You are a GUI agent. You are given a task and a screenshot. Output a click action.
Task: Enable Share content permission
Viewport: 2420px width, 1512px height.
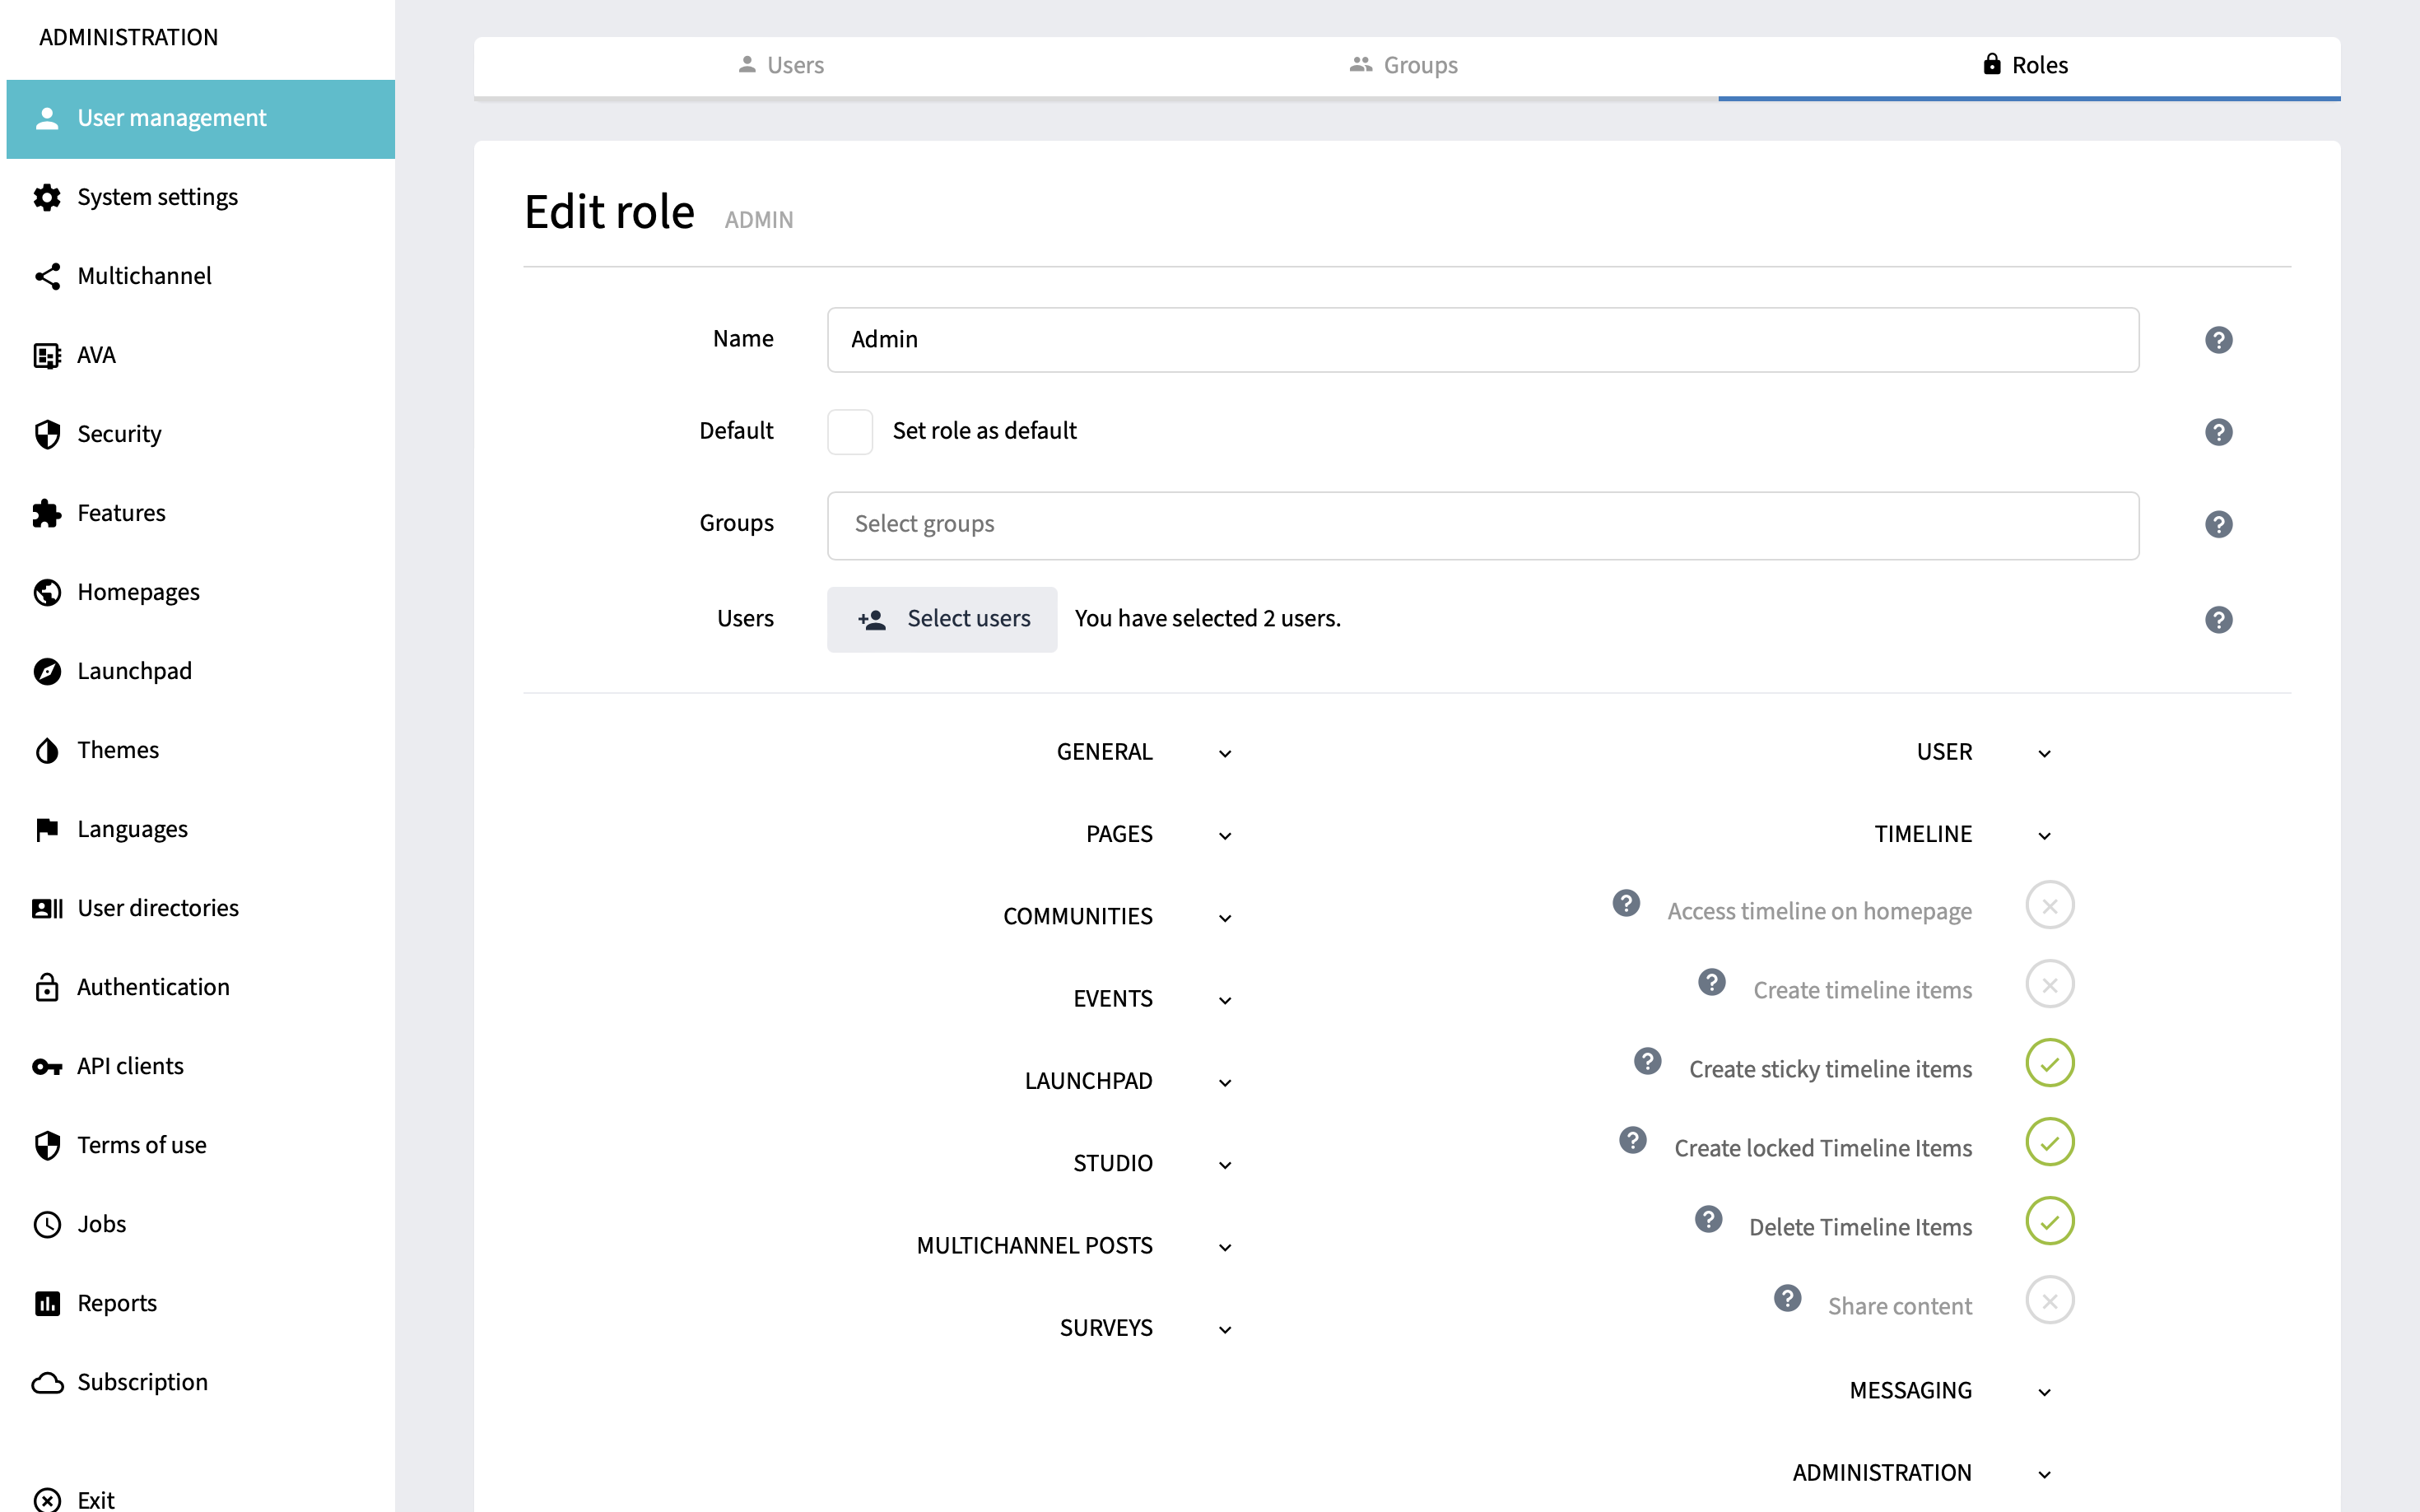click(2050, 1300)
